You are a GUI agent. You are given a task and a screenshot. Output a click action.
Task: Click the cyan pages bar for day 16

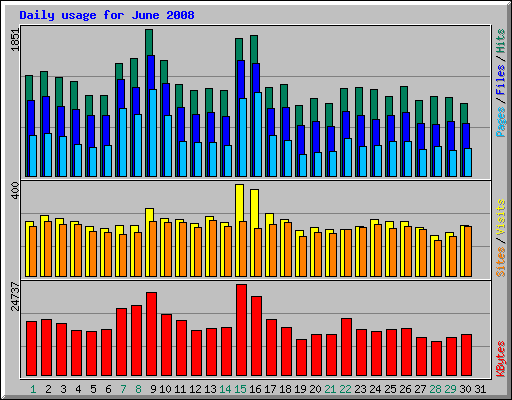[258, 134]
